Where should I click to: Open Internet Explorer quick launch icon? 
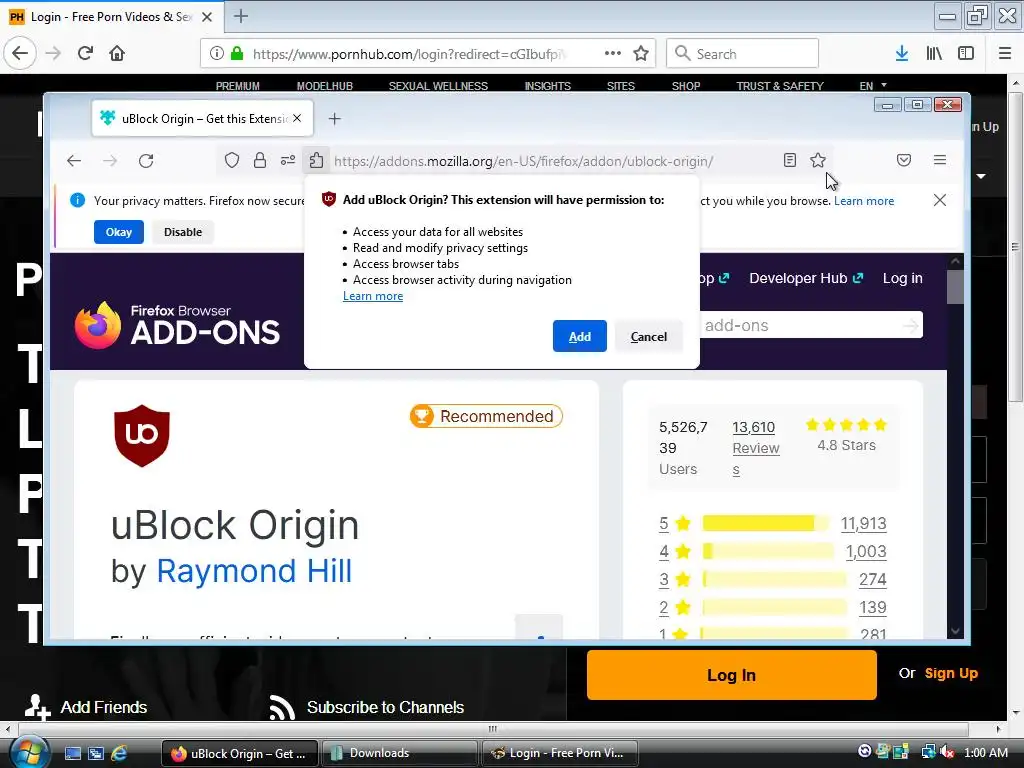(x=119, y=753)
